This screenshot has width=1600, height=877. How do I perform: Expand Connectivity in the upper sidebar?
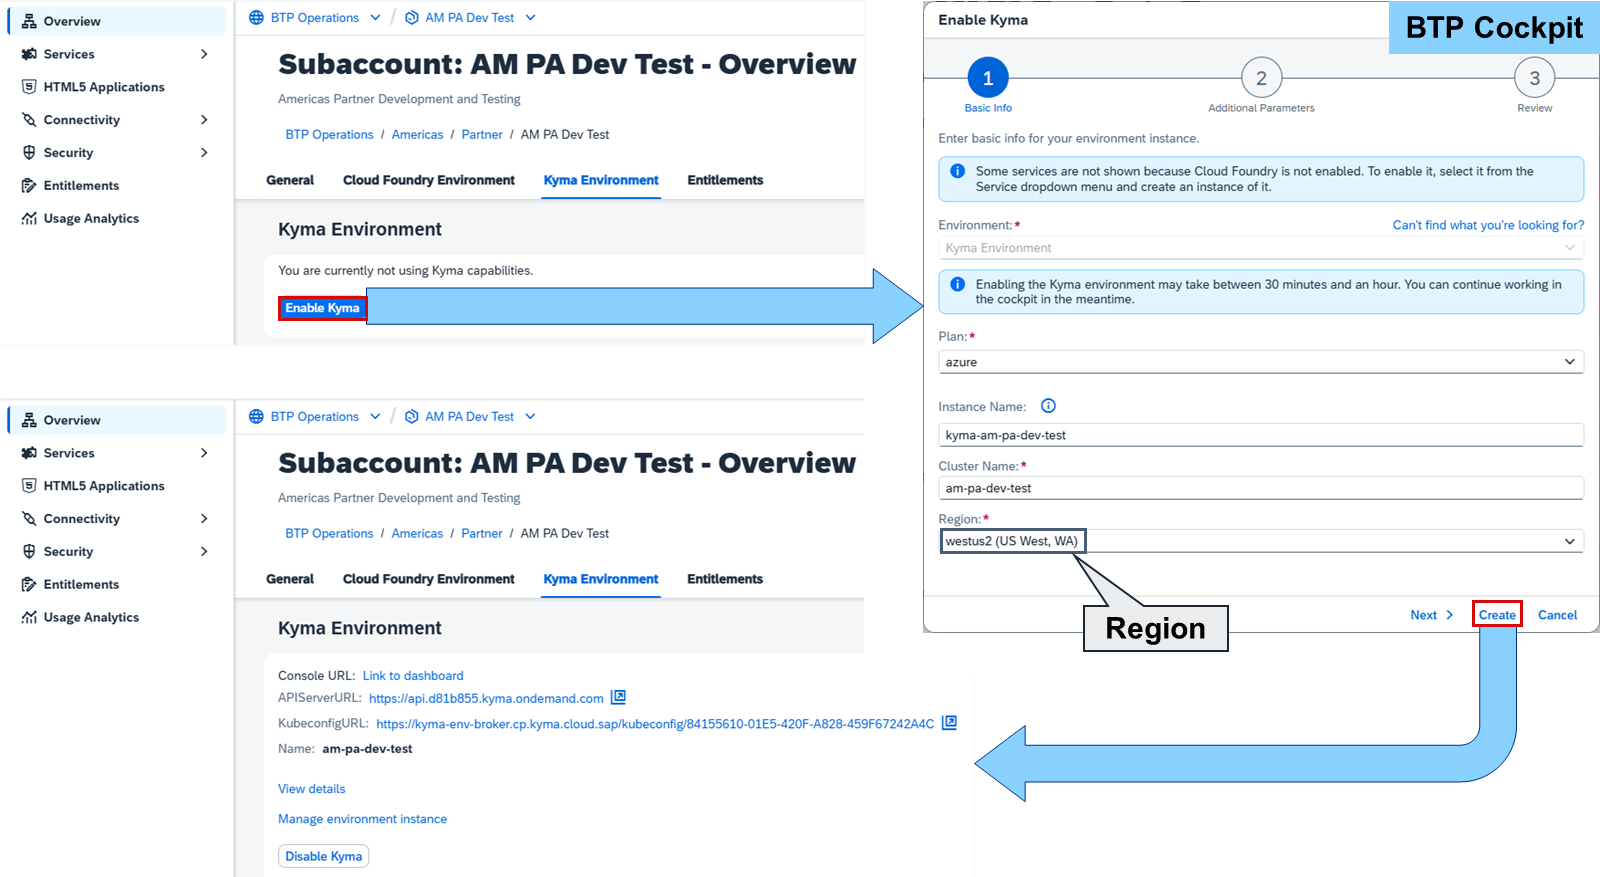click(204, 120)
